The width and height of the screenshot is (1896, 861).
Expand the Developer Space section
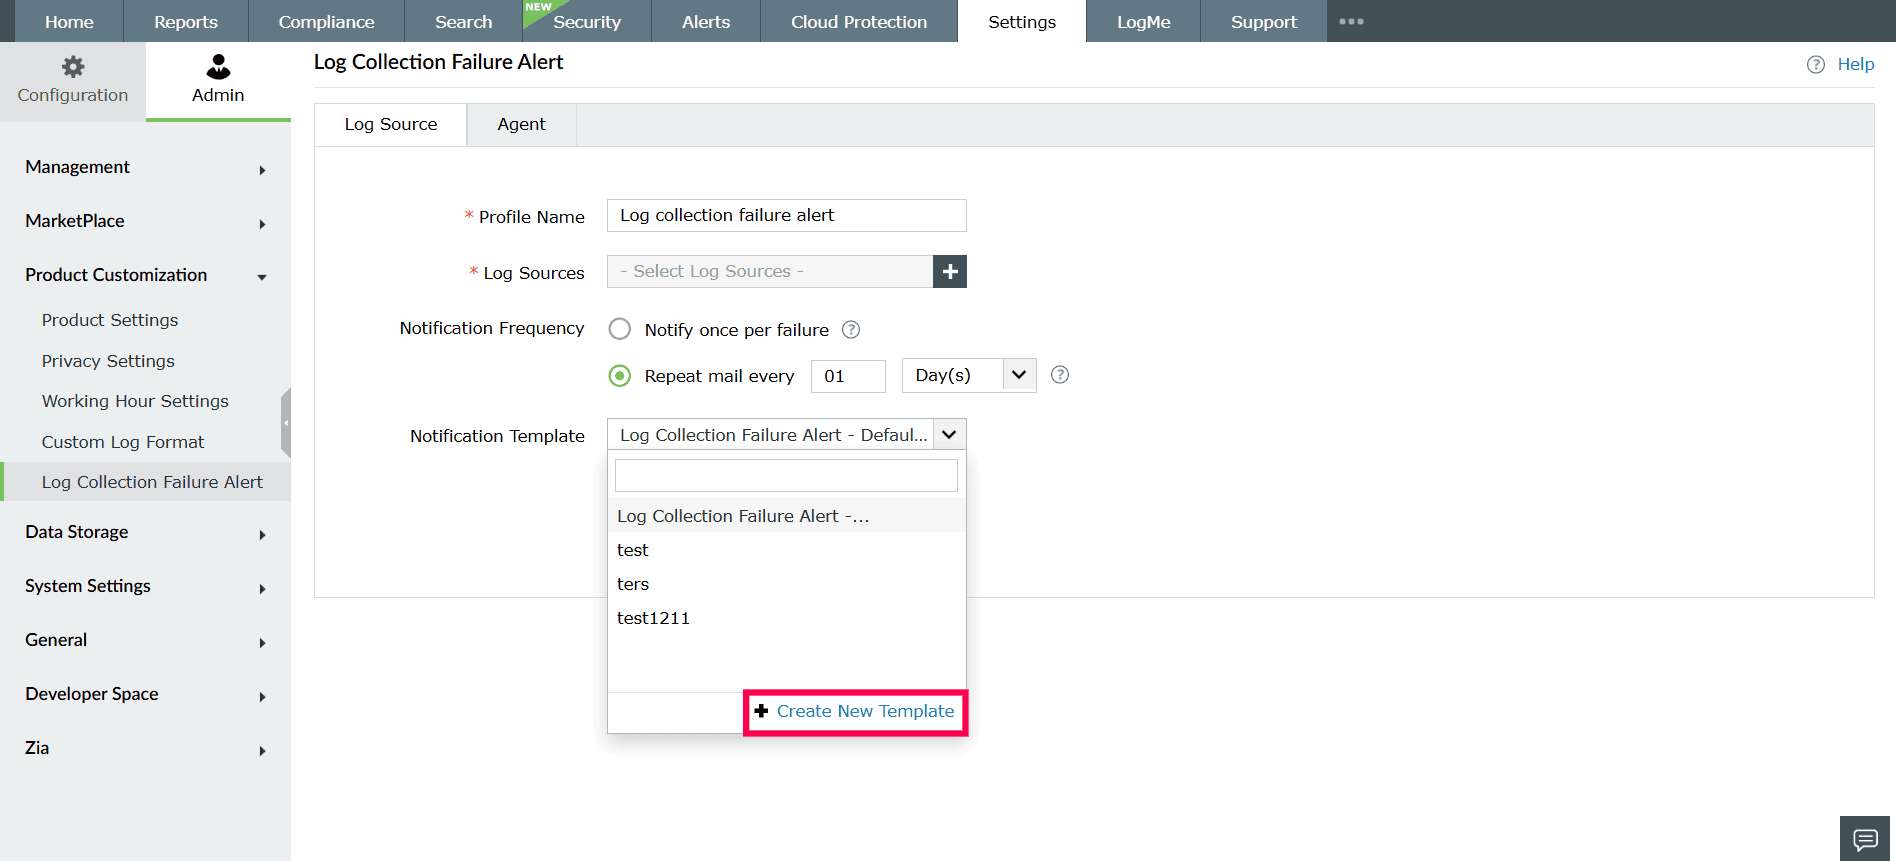146,694
